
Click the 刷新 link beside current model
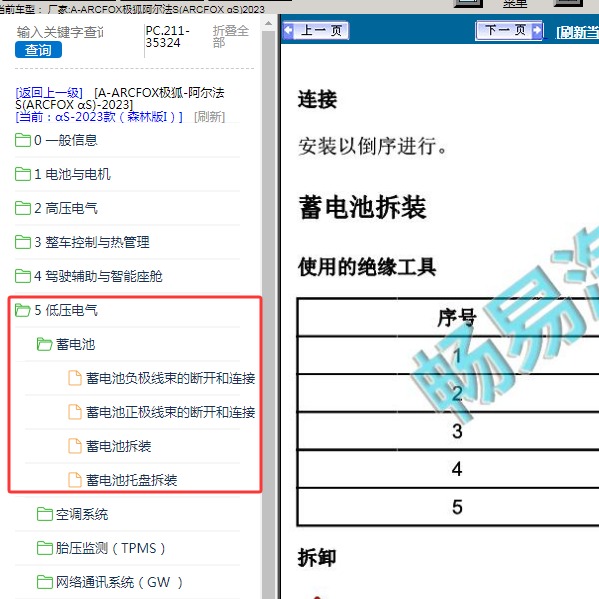pyautogui.click(x=209, y=117)
